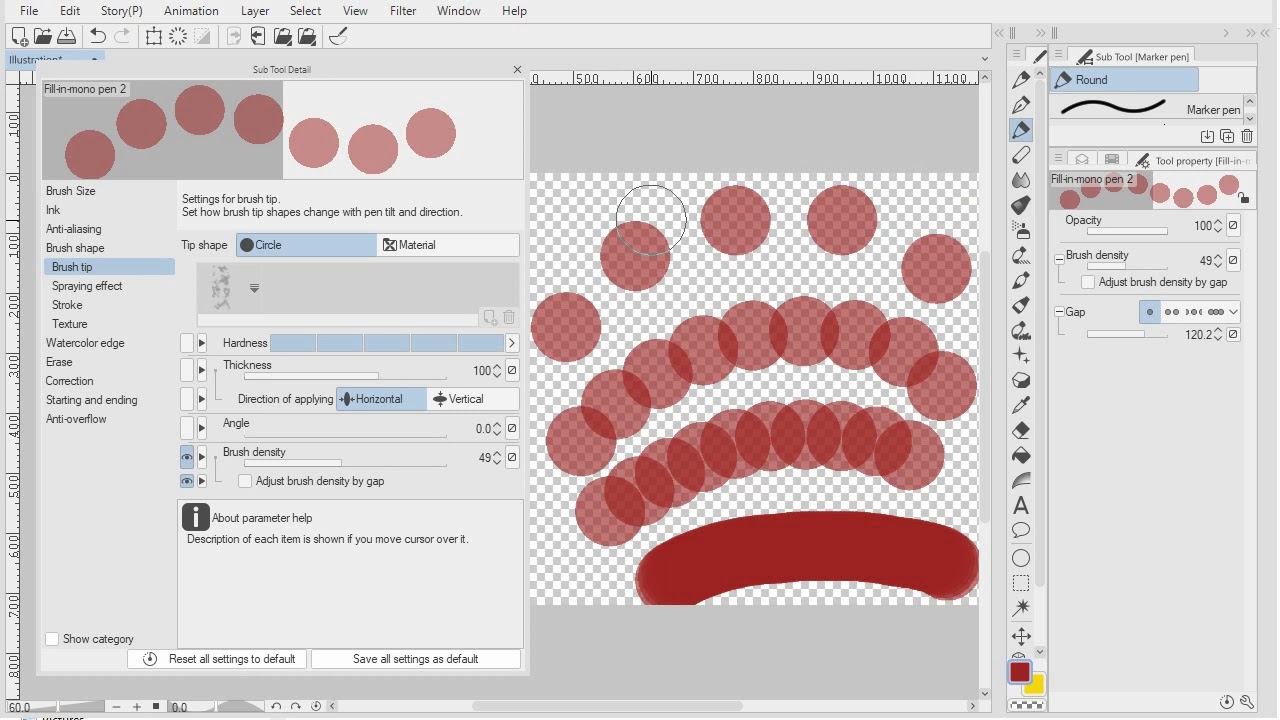Click the yellow sub color swatch
This screenshot has height=720, width=1280.
click(x=1034, y=684)
